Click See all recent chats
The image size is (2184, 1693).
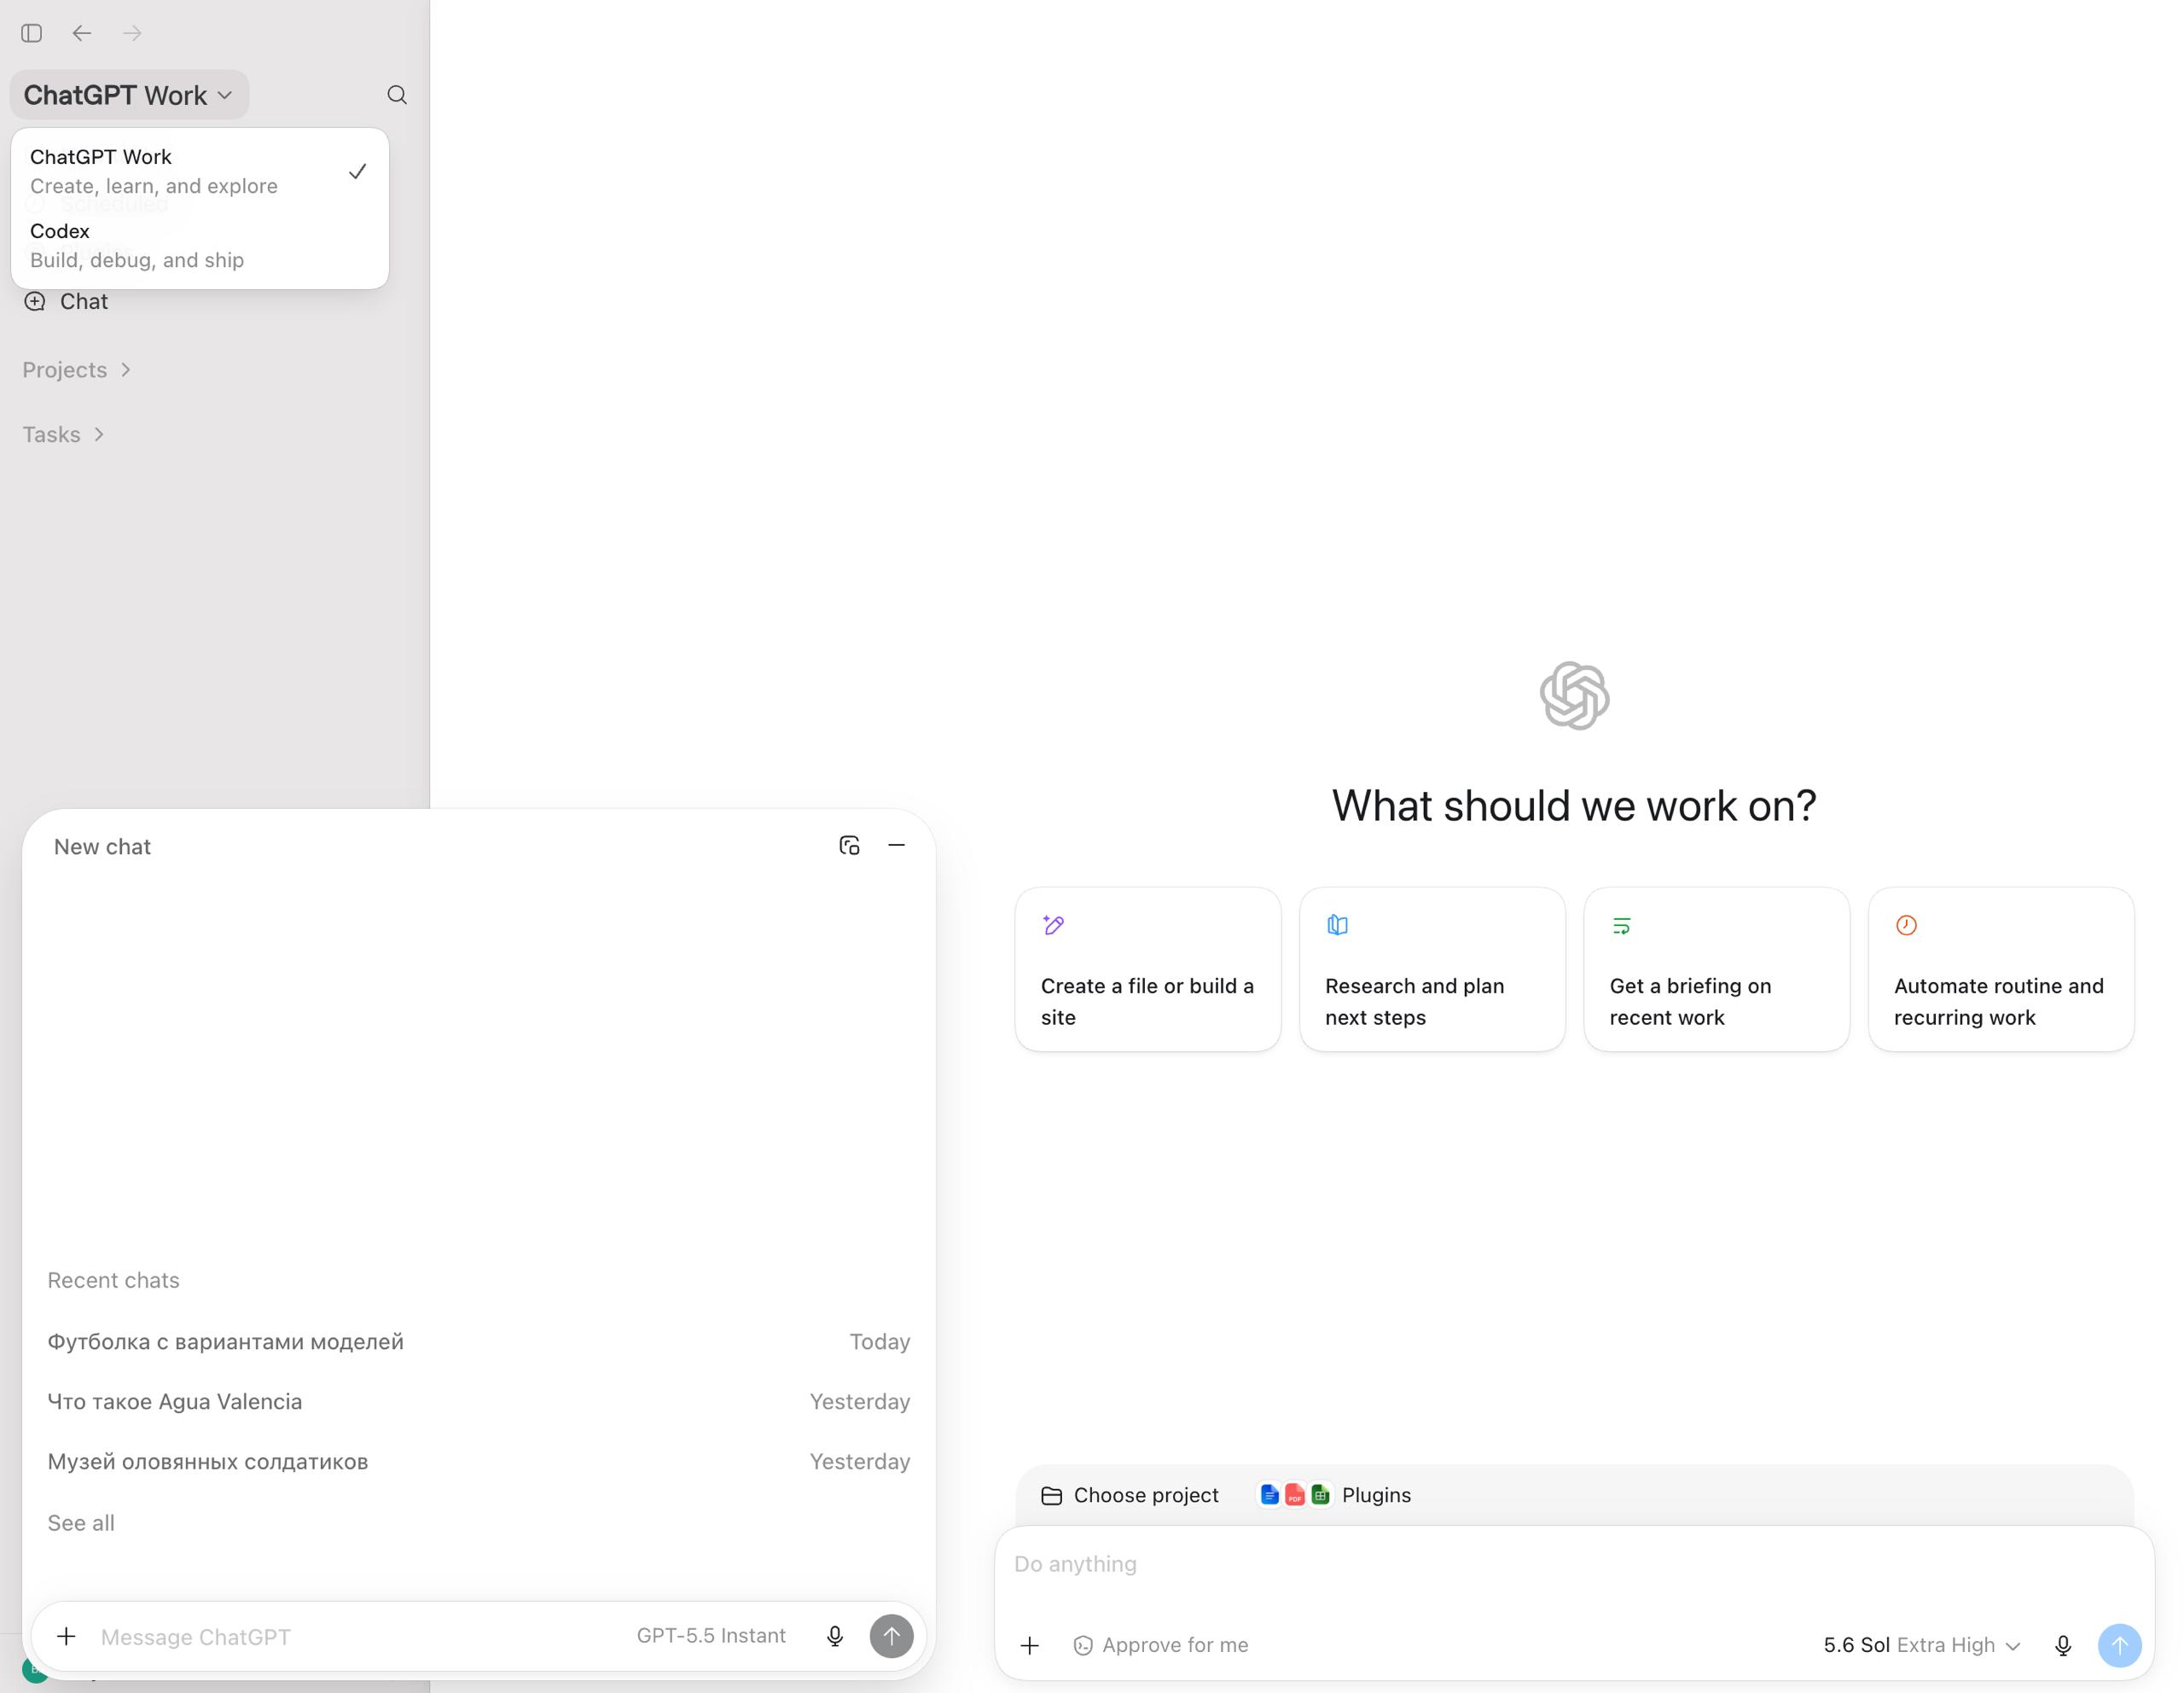(81, 1523)
